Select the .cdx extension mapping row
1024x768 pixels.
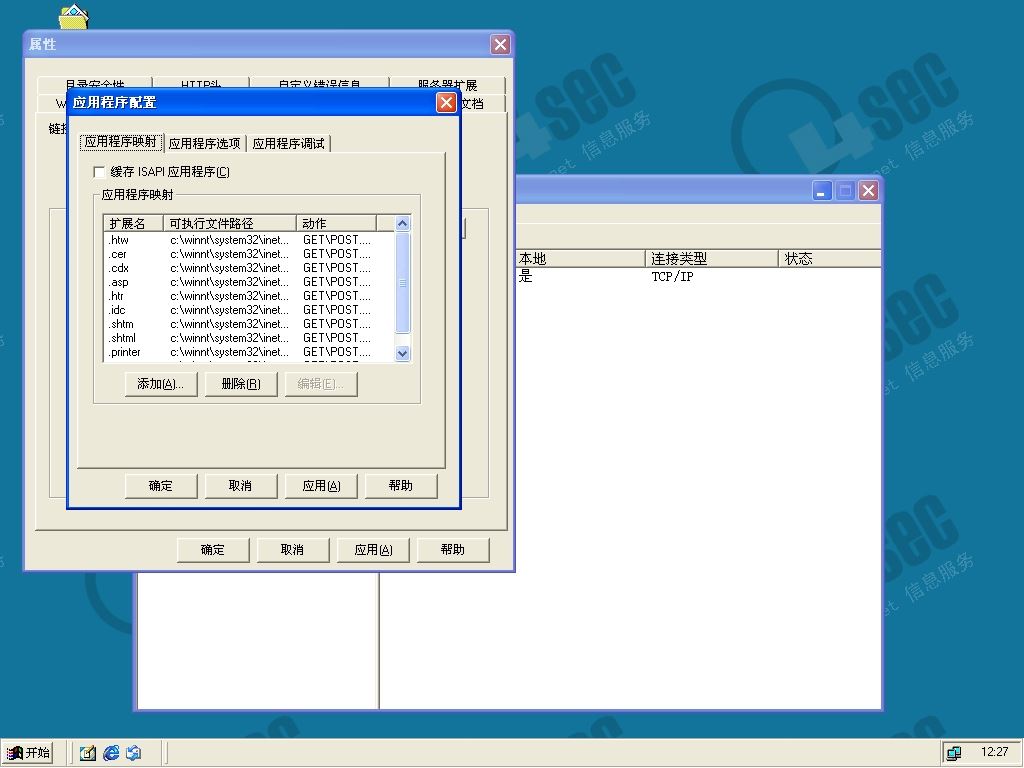point(249,268)
